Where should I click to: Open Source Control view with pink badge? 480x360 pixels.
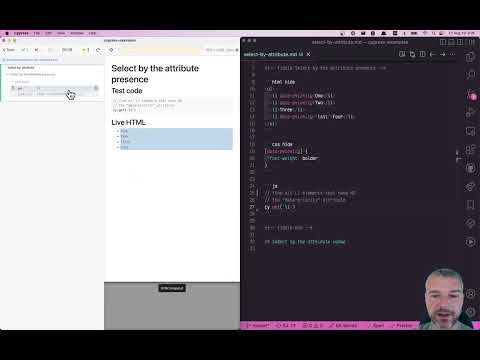pyautogui.click(x=470, y=95)
